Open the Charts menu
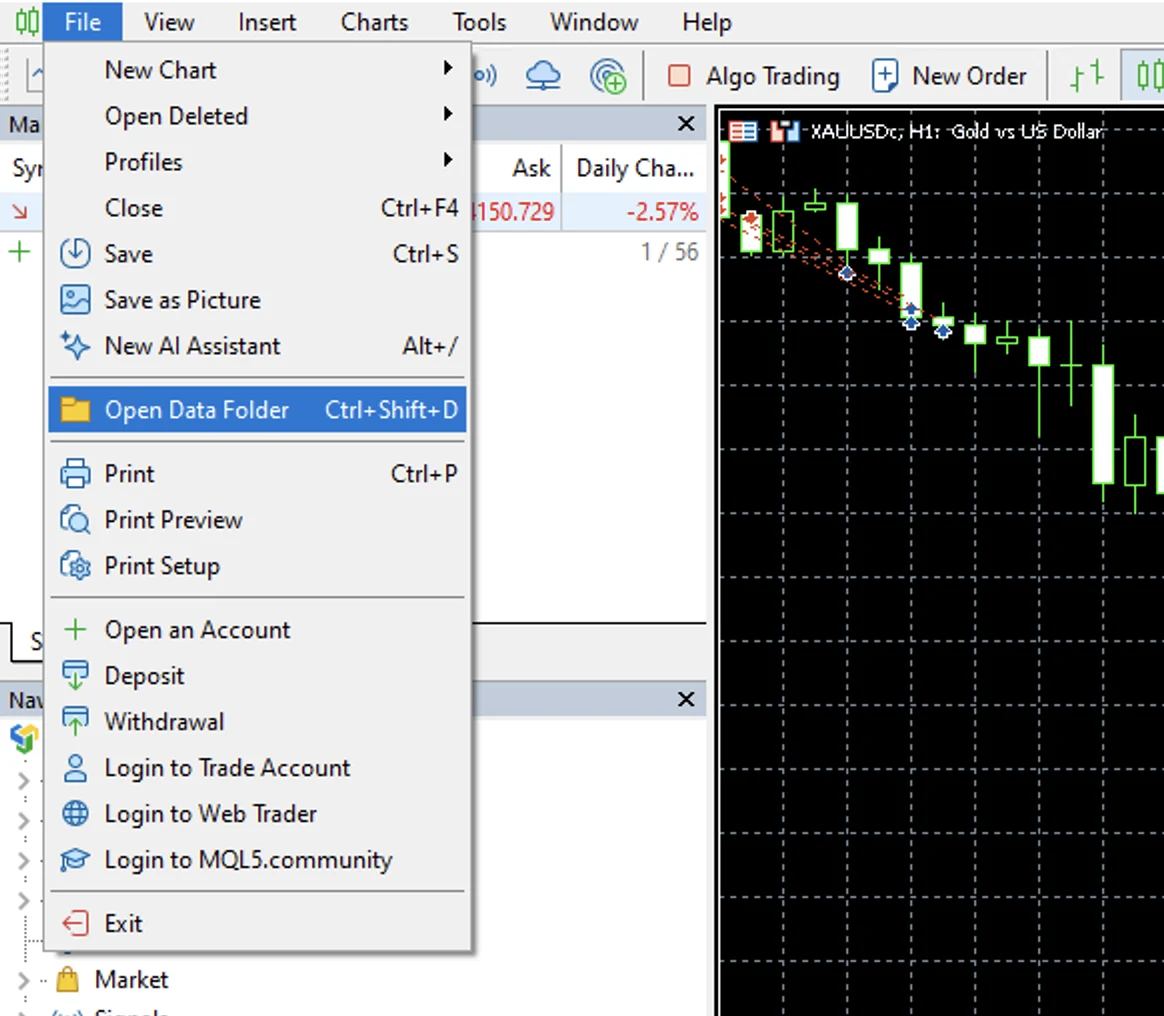 374,22
